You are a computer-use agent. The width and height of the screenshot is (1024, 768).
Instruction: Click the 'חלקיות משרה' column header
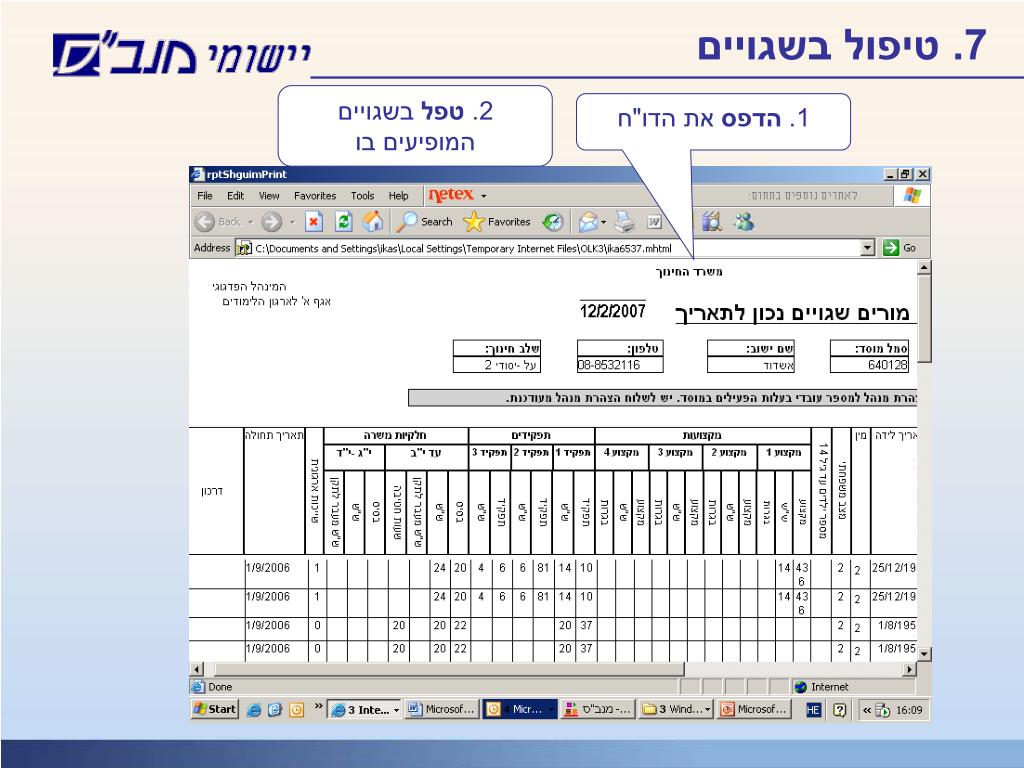395,435
